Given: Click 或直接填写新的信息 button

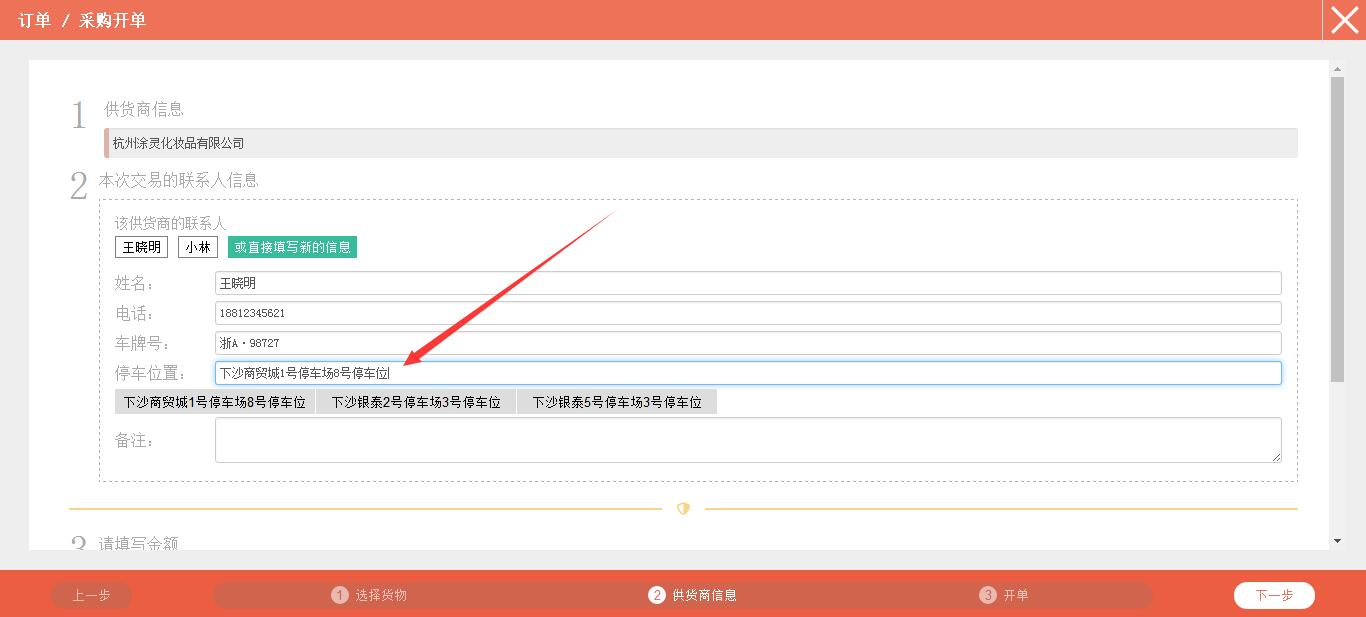Looking at the screenshot, I should coord(292,247).
